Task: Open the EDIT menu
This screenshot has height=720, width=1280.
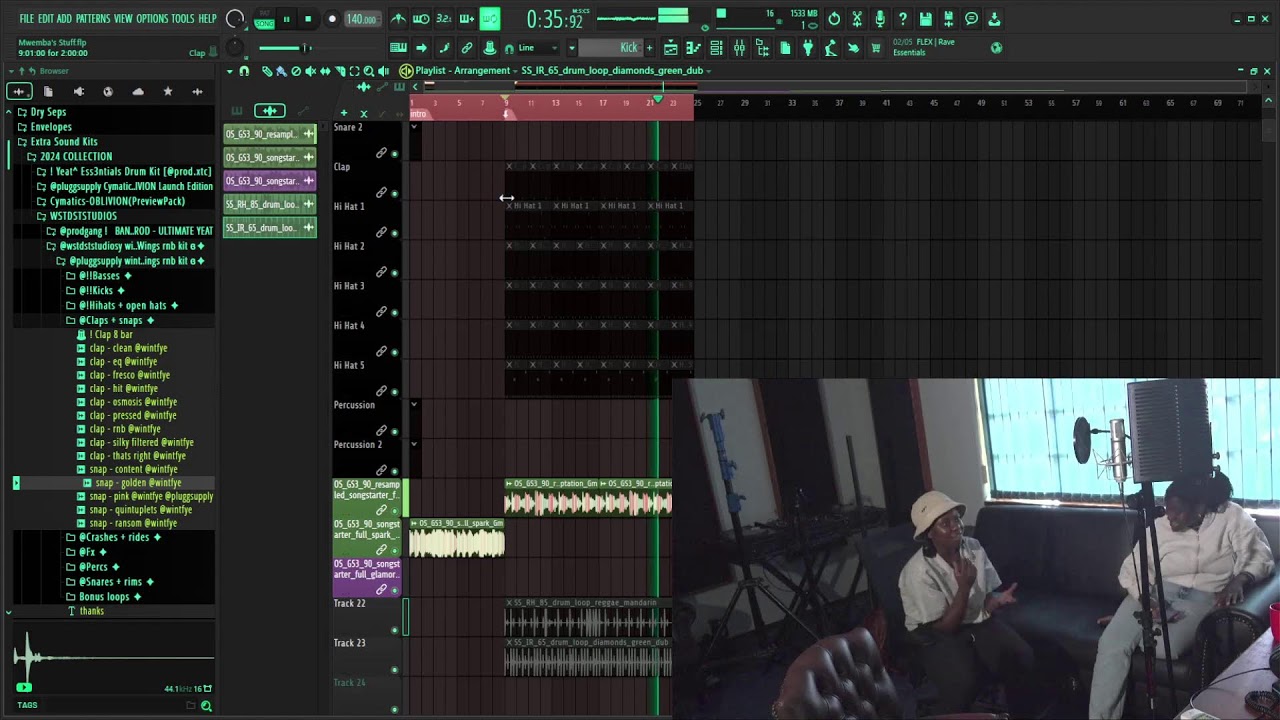Action: click(x=46, y=19)
